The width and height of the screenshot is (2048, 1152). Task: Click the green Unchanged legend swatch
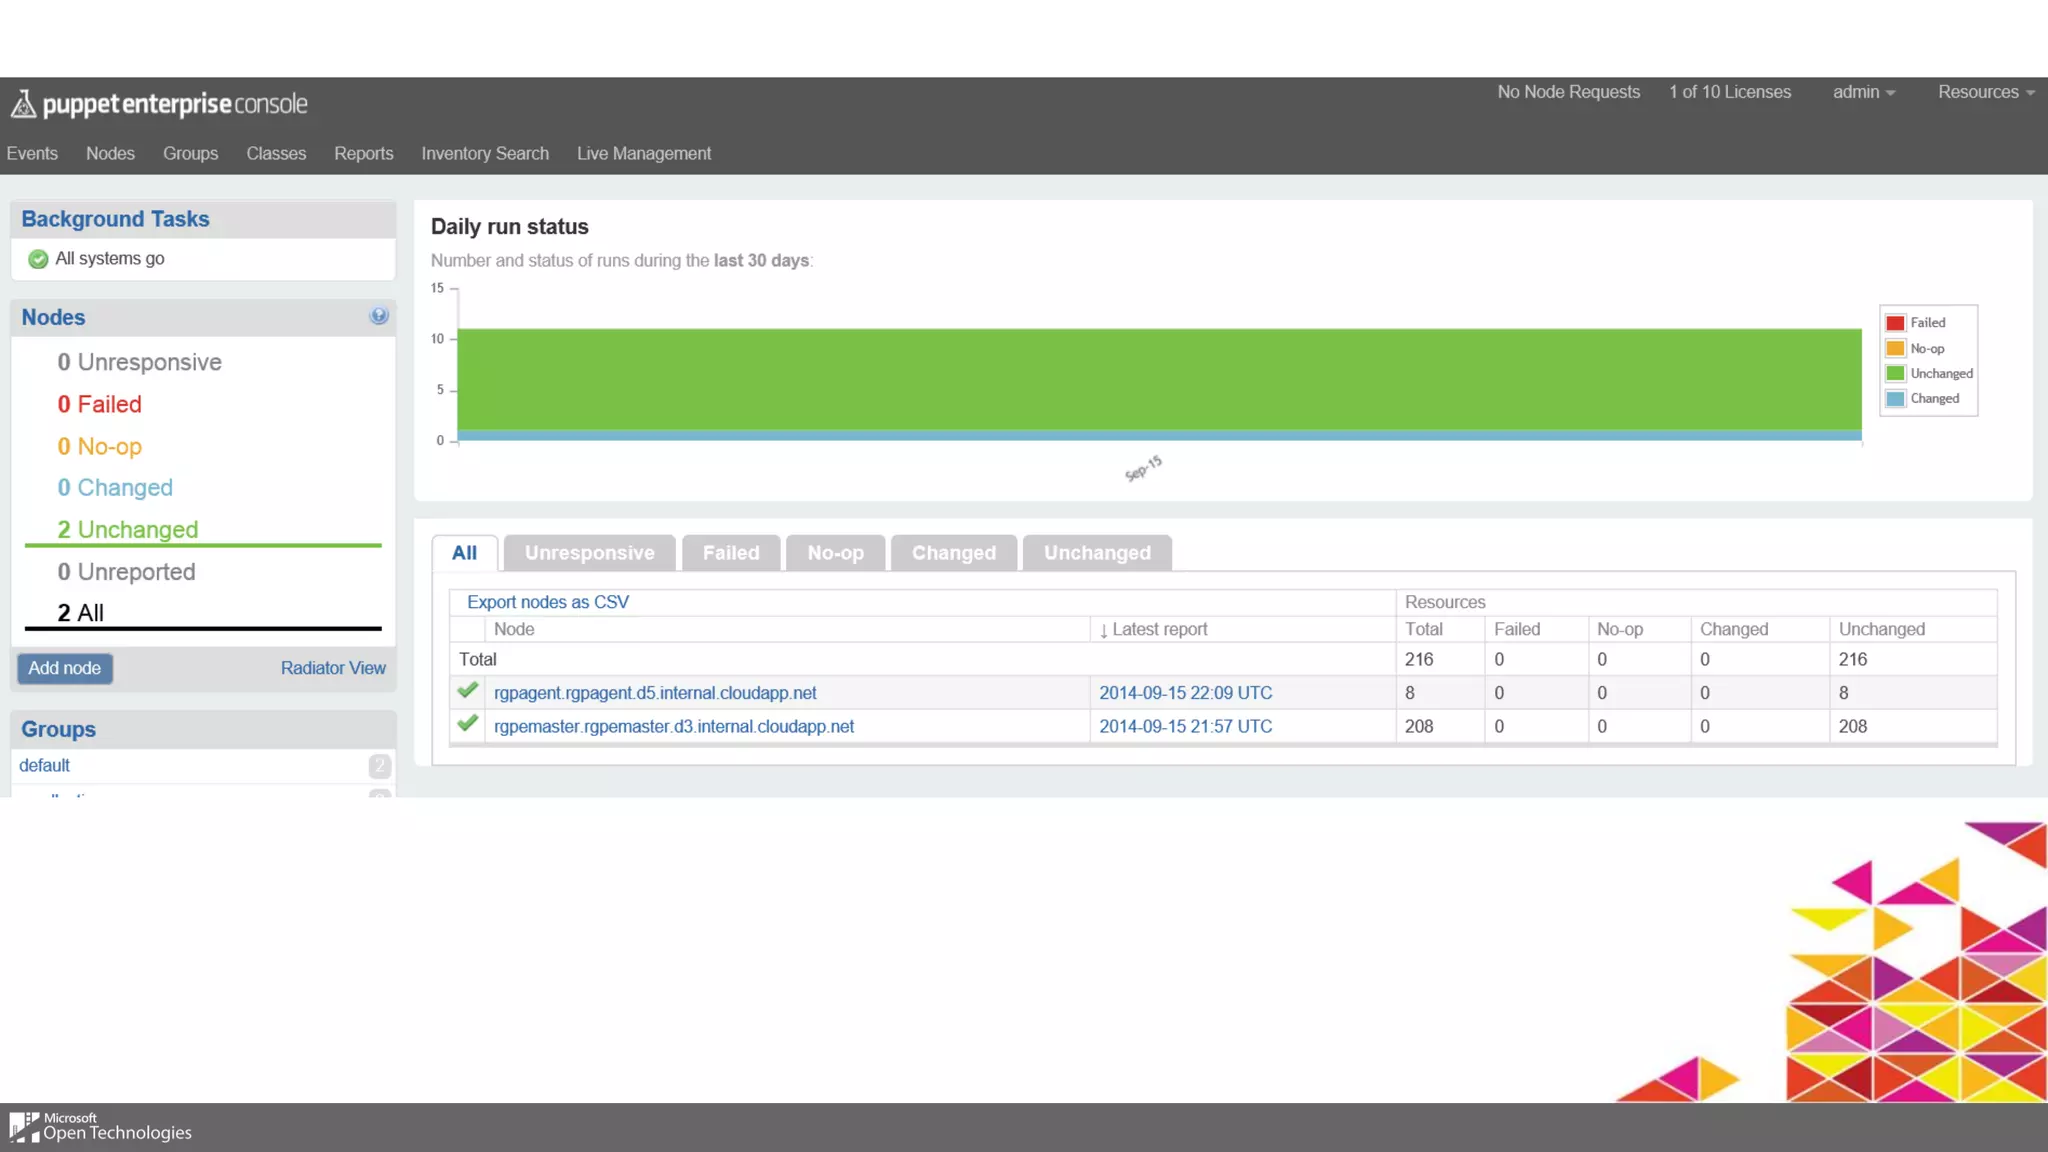coord(1895,374)
